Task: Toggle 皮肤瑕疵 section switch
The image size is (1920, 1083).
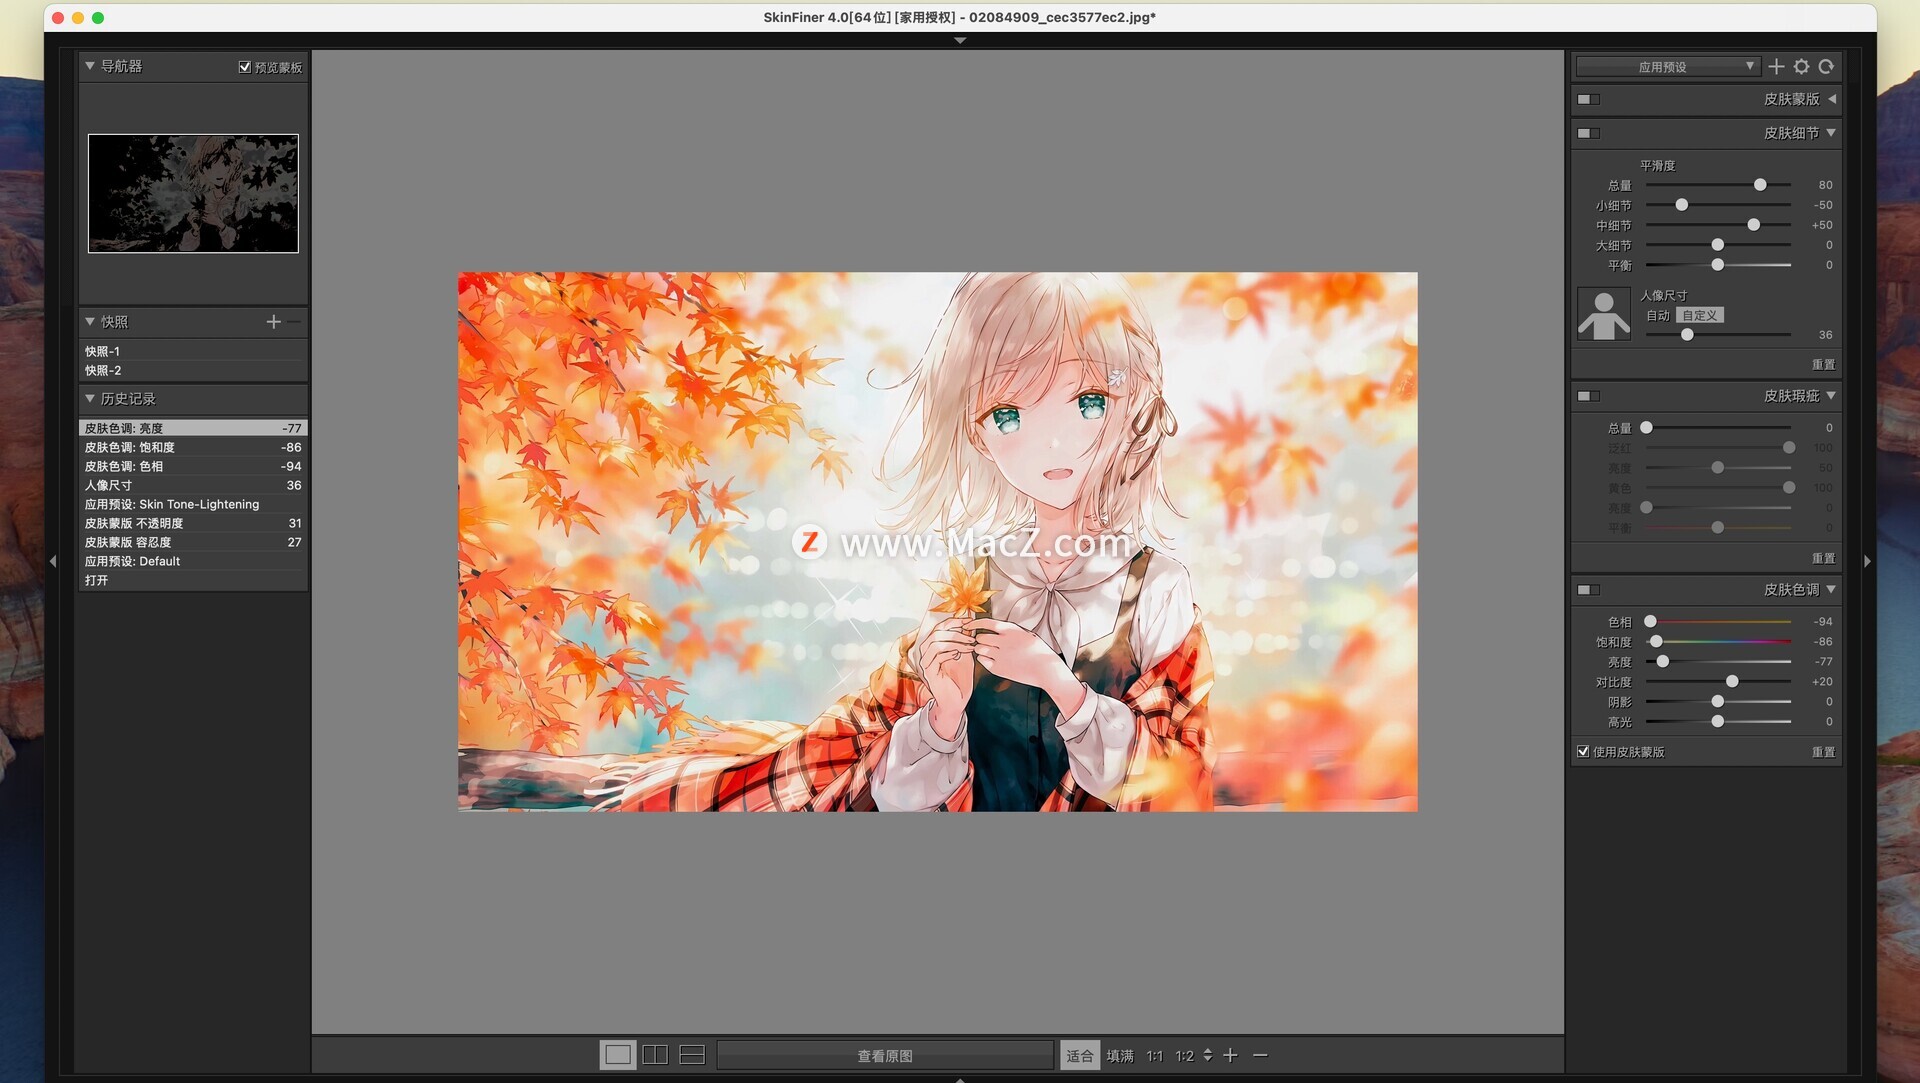Action: (x=1588, y=396)
